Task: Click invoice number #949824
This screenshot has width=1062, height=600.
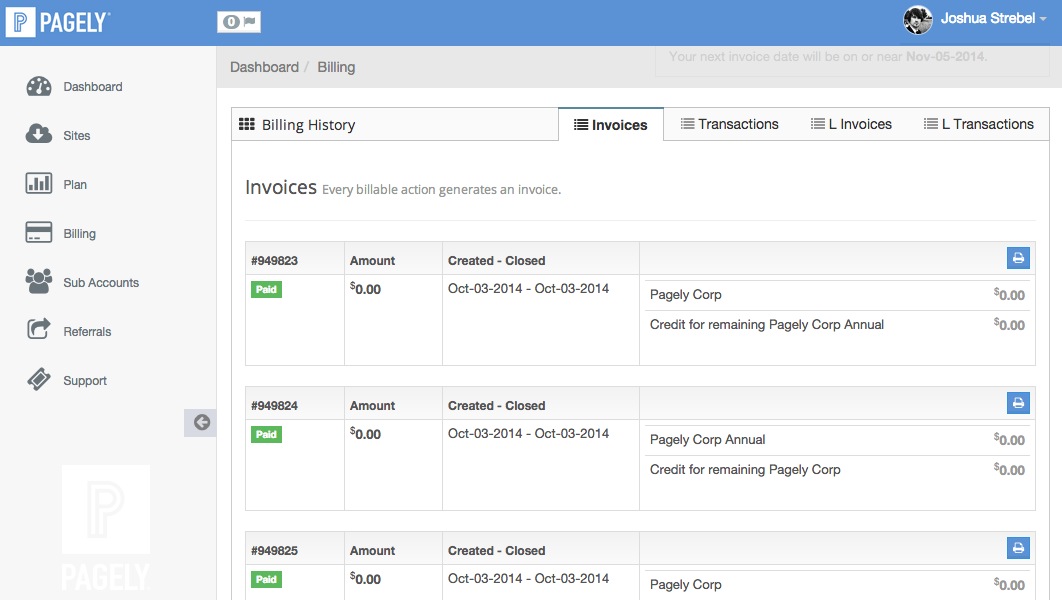Action: pyautogui.click(x=274, y=406)
